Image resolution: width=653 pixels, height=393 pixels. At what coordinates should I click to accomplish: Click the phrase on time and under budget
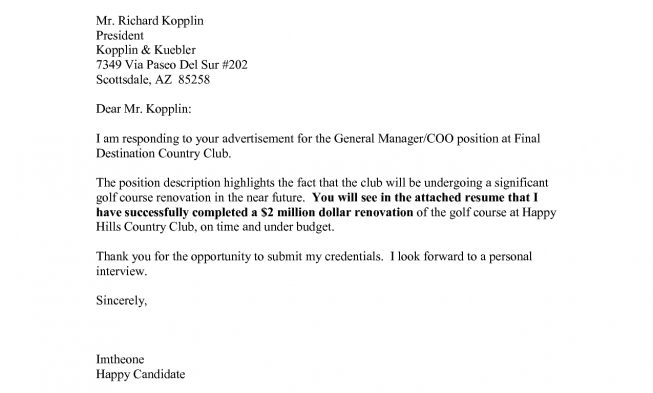click(267, 227)
